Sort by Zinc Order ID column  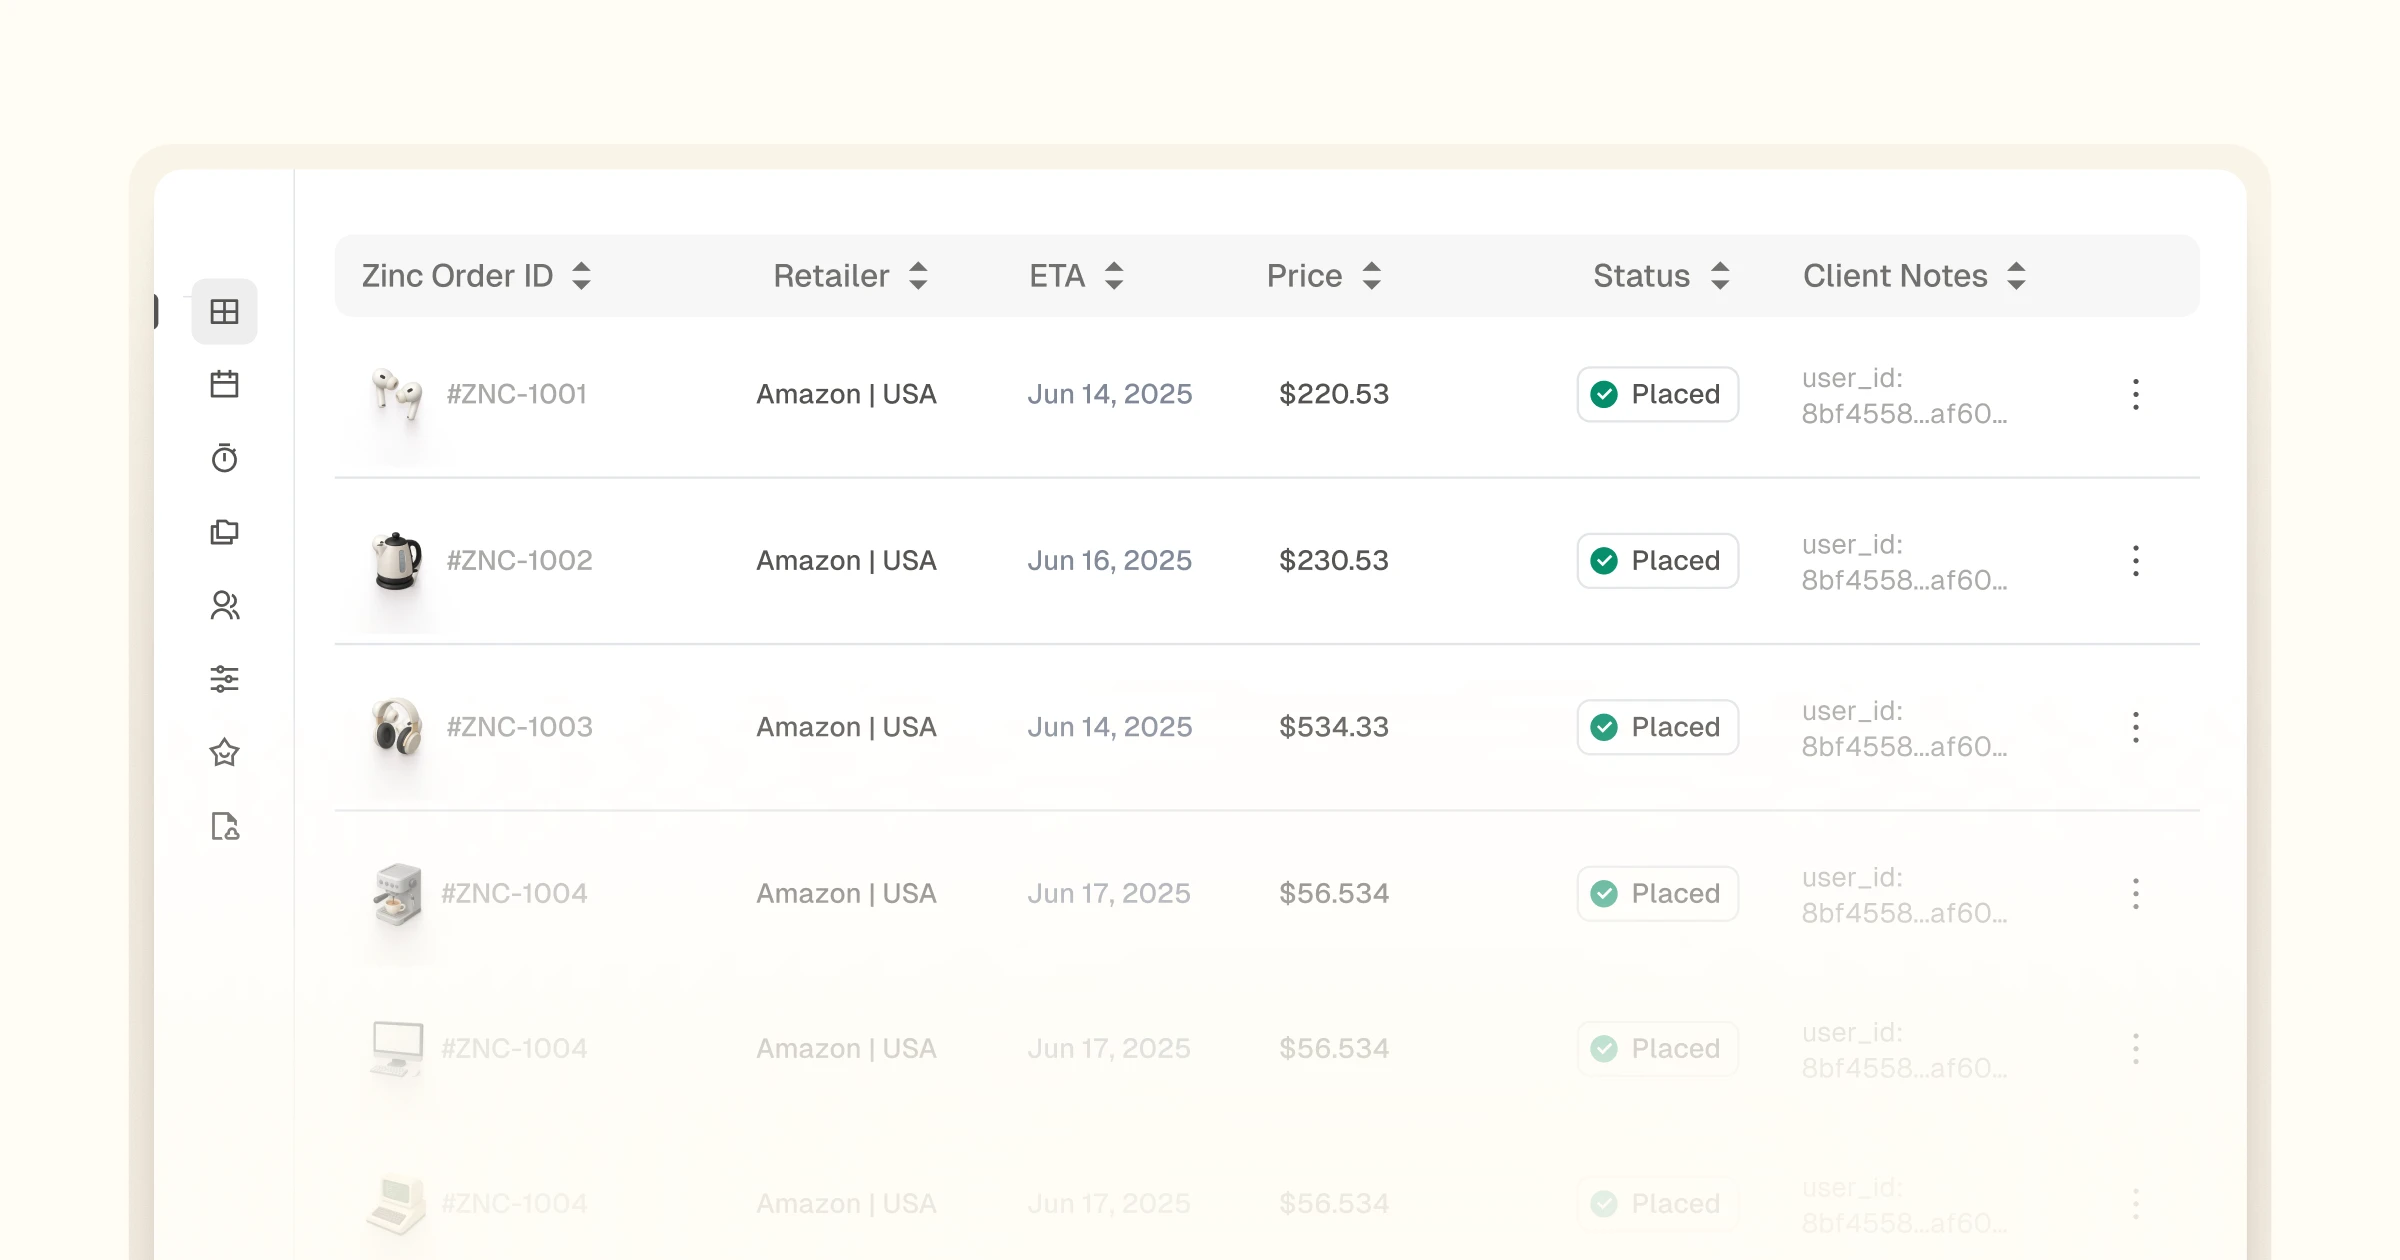coord(581,276)
